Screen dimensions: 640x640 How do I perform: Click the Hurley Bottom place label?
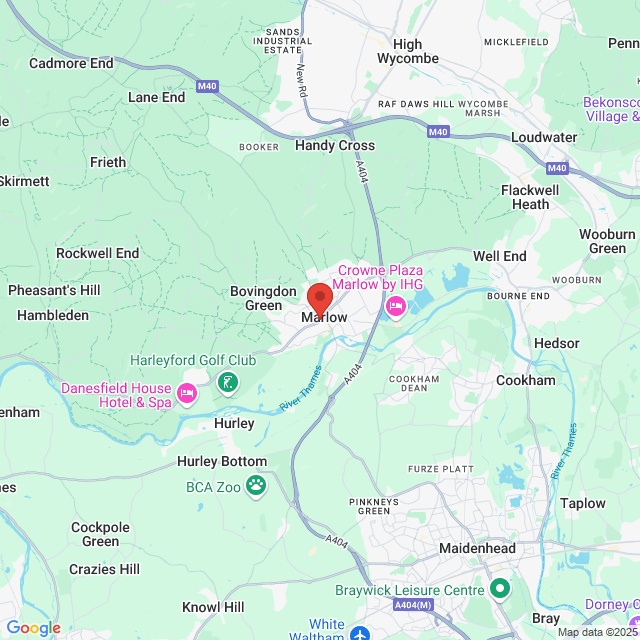[x=222, y=462]
